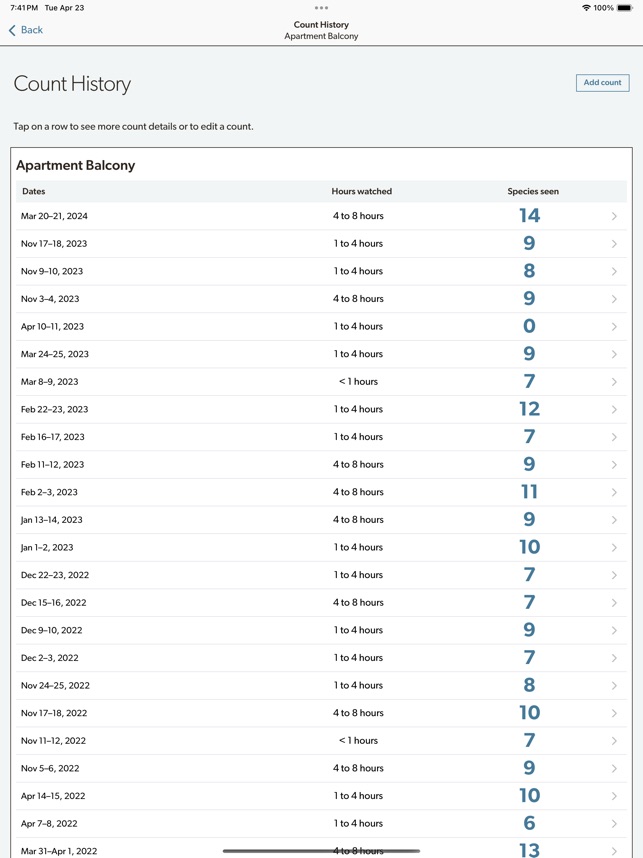Open chevron for Jan 1–2, 2023 count
The width and height of the screenshot is (643, 858).
614,548
